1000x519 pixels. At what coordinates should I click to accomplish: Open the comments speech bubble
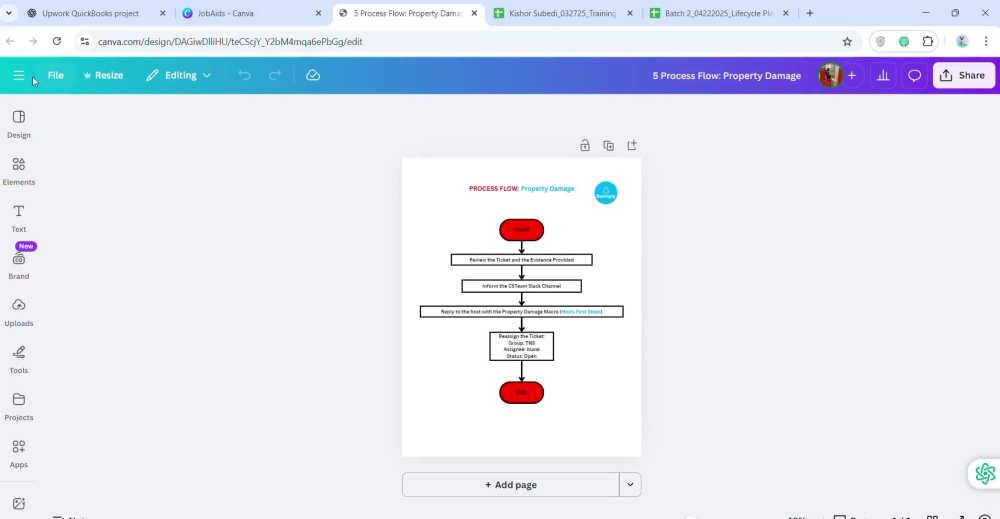(915, 75)
